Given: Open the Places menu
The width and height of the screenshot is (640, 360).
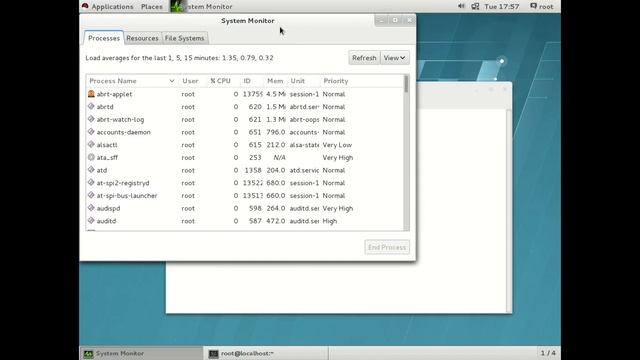Looking at the screenshot, I should [151, 7].
